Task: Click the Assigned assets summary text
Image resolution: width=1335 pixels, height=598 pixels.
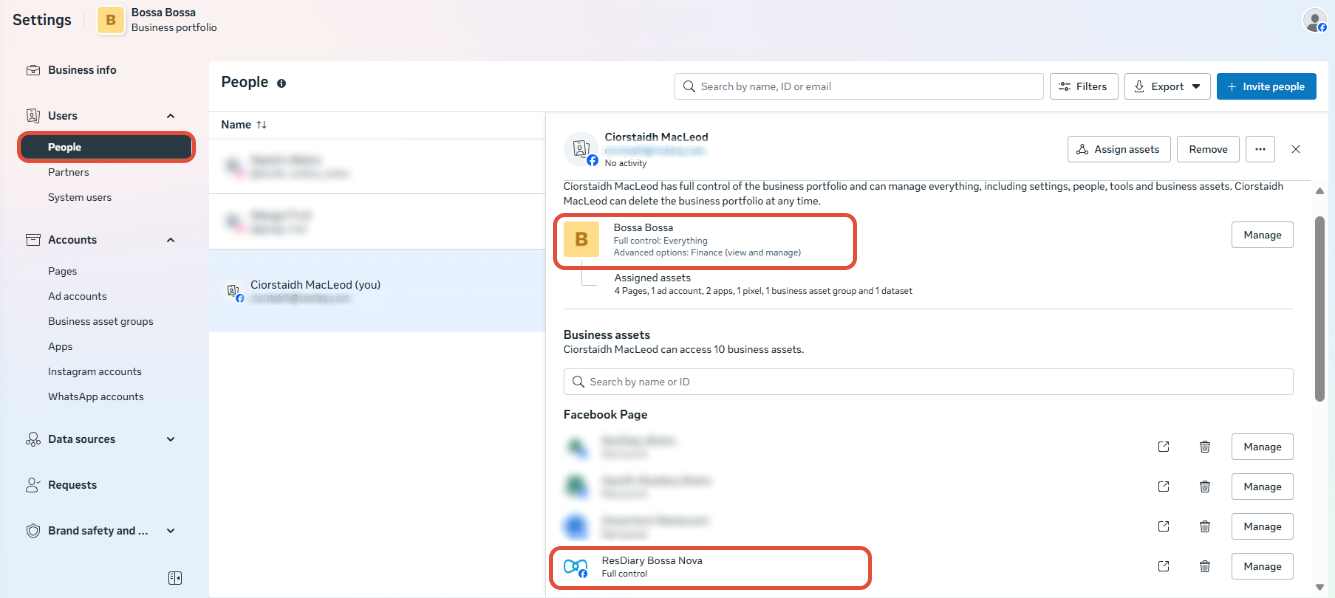Action: coord(763,291)
